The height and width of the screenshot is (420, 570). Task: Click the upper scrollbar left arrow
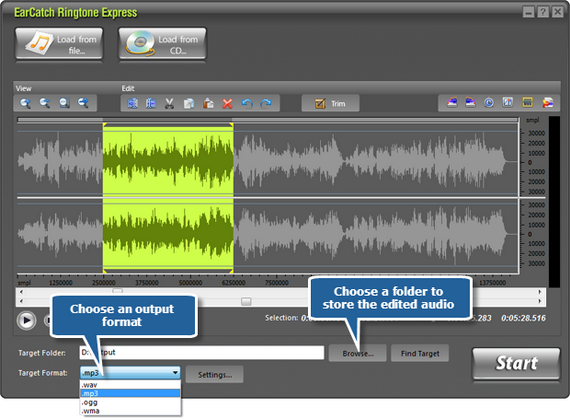coord(21,292)
